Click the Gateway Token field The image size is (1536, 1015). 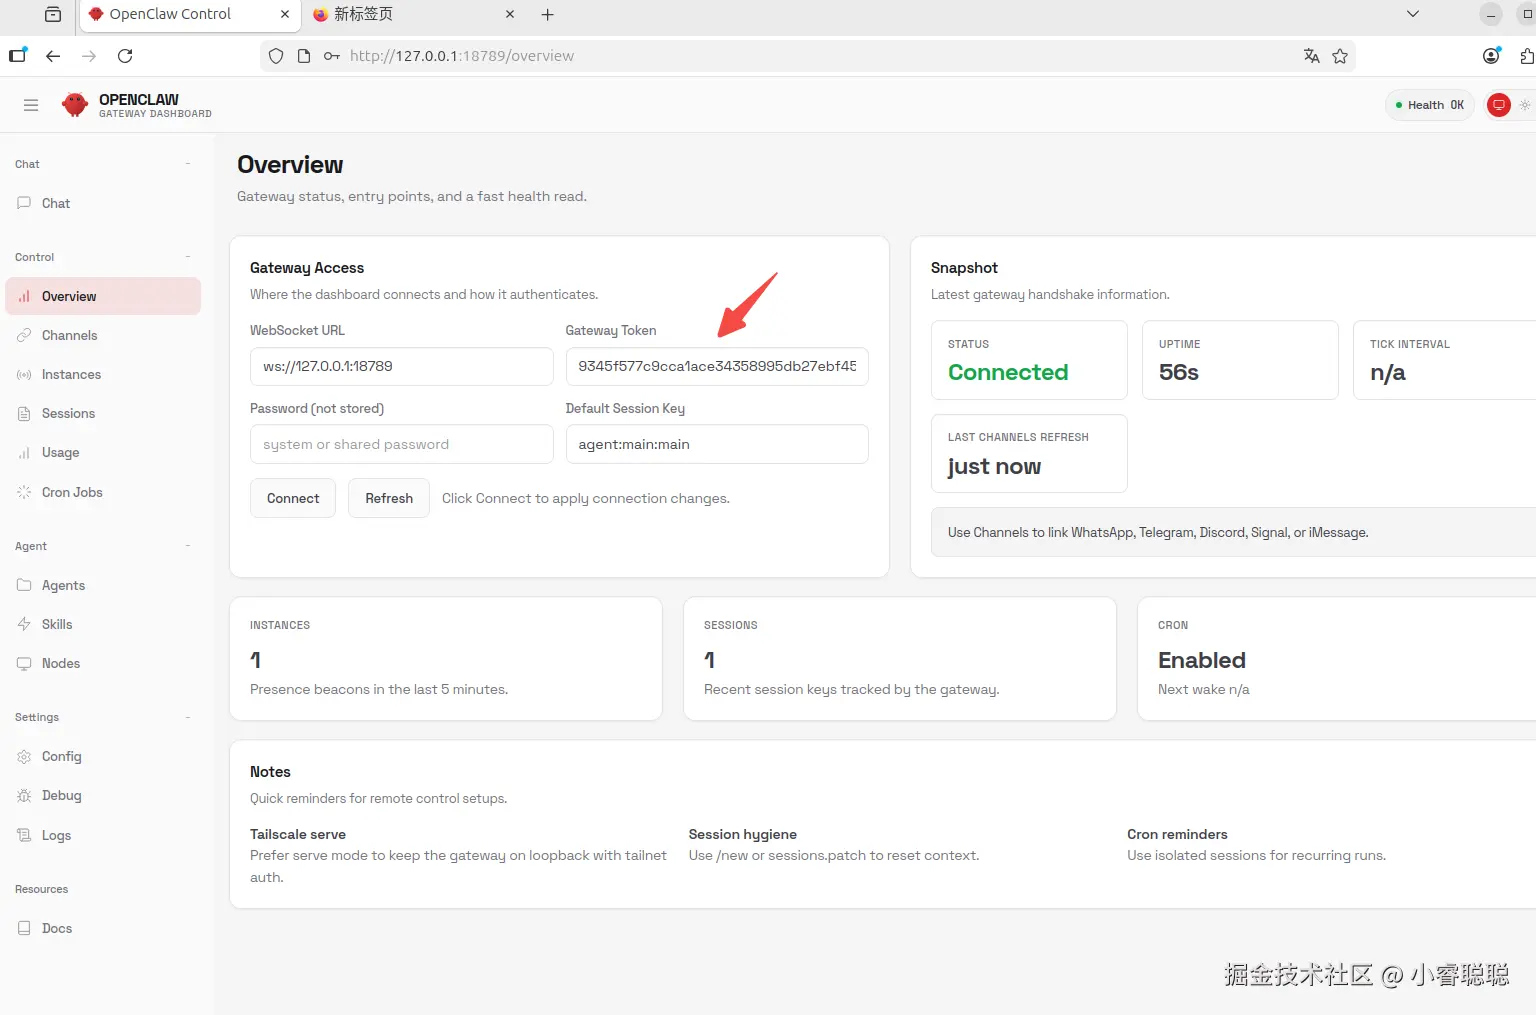coord(717,366)
